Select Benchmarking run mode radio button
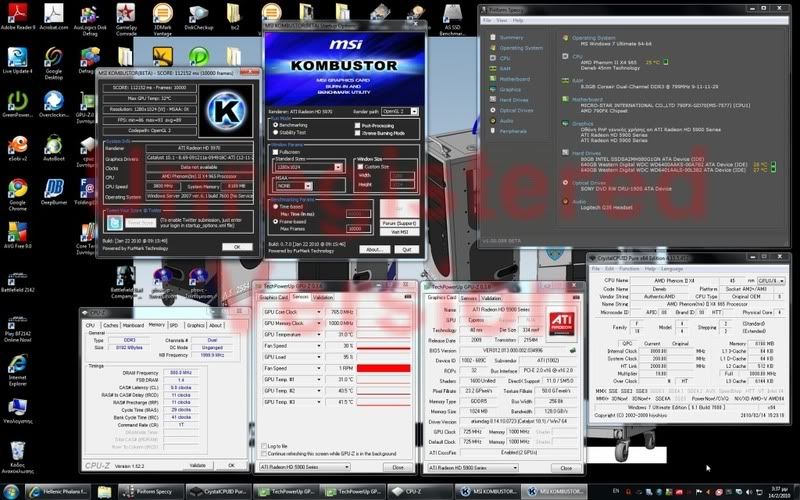The width and height of the screenshot is (800, 500). click(276, 124)
